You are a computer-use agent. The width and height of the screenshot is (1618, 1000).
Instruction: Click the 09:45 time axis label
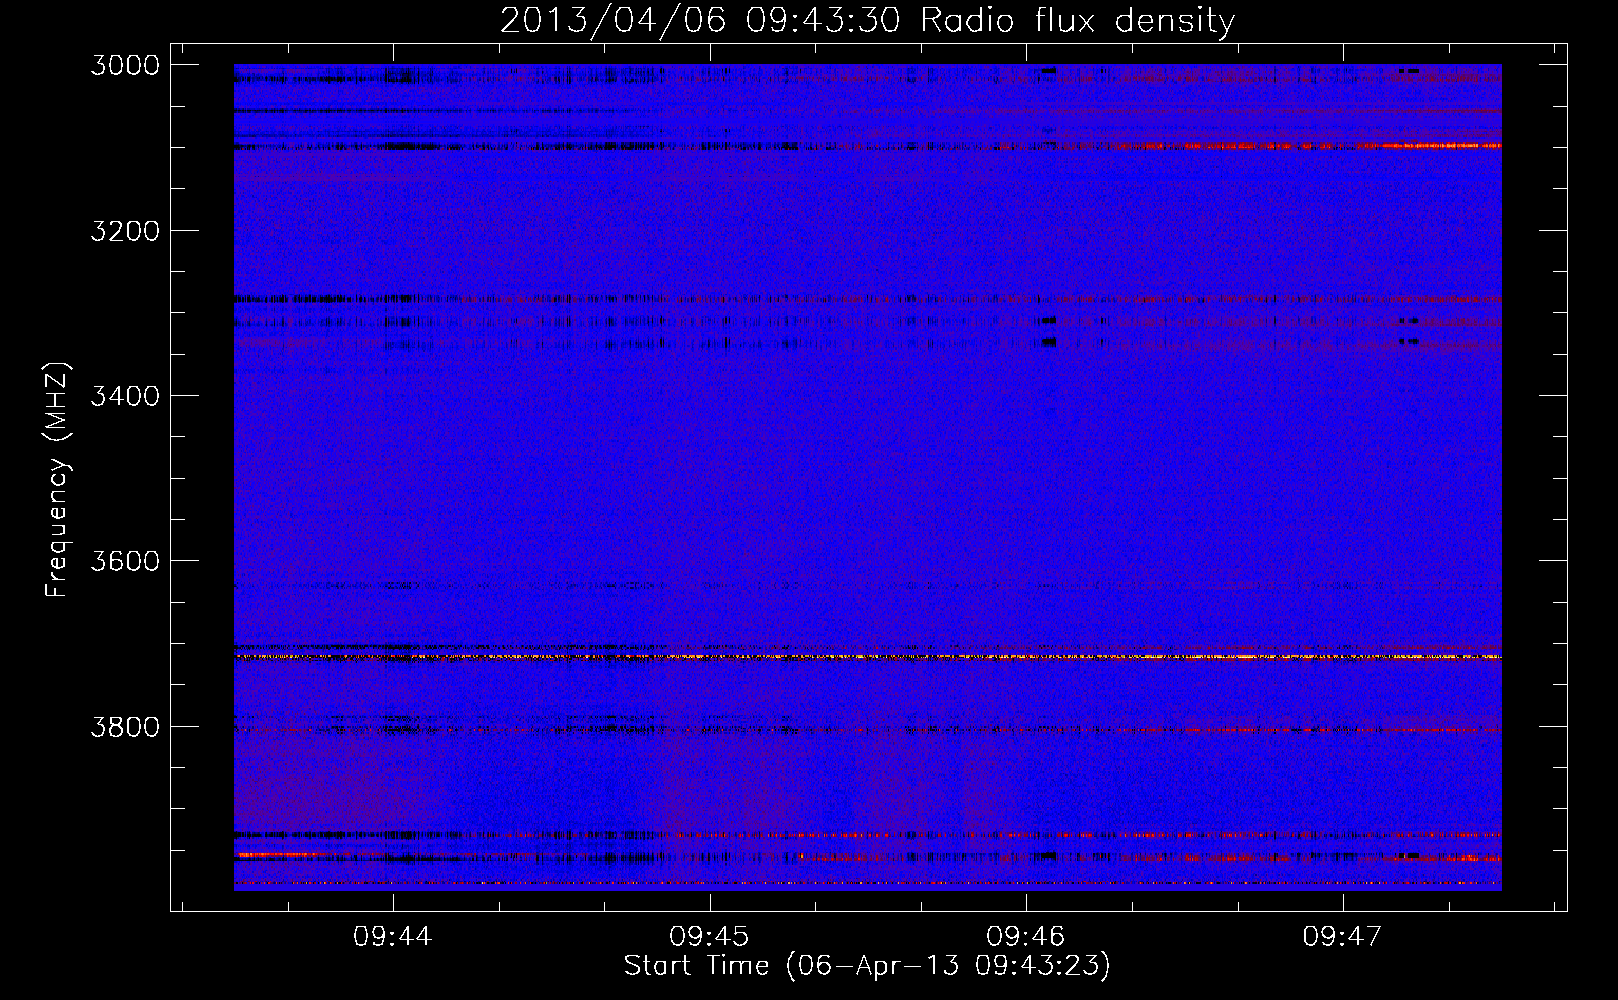click(x=709, y=936)
